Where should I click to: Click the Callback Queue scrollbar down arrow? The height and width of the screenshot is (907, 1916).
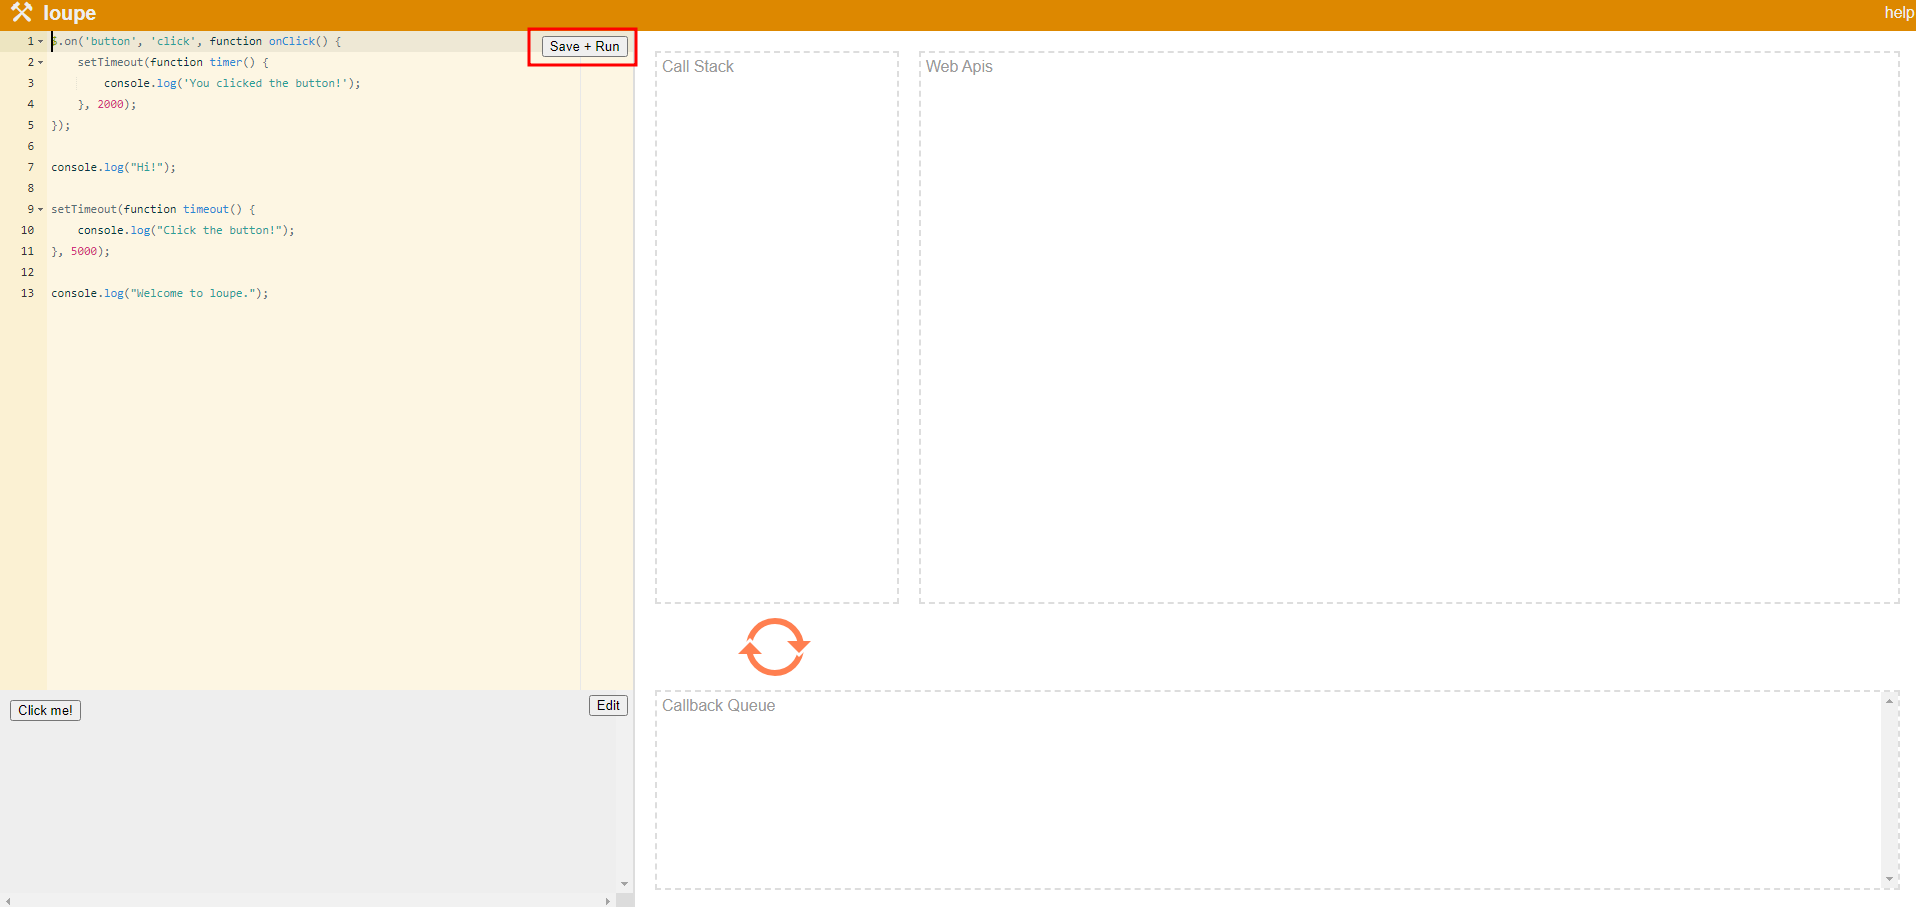1889,879
